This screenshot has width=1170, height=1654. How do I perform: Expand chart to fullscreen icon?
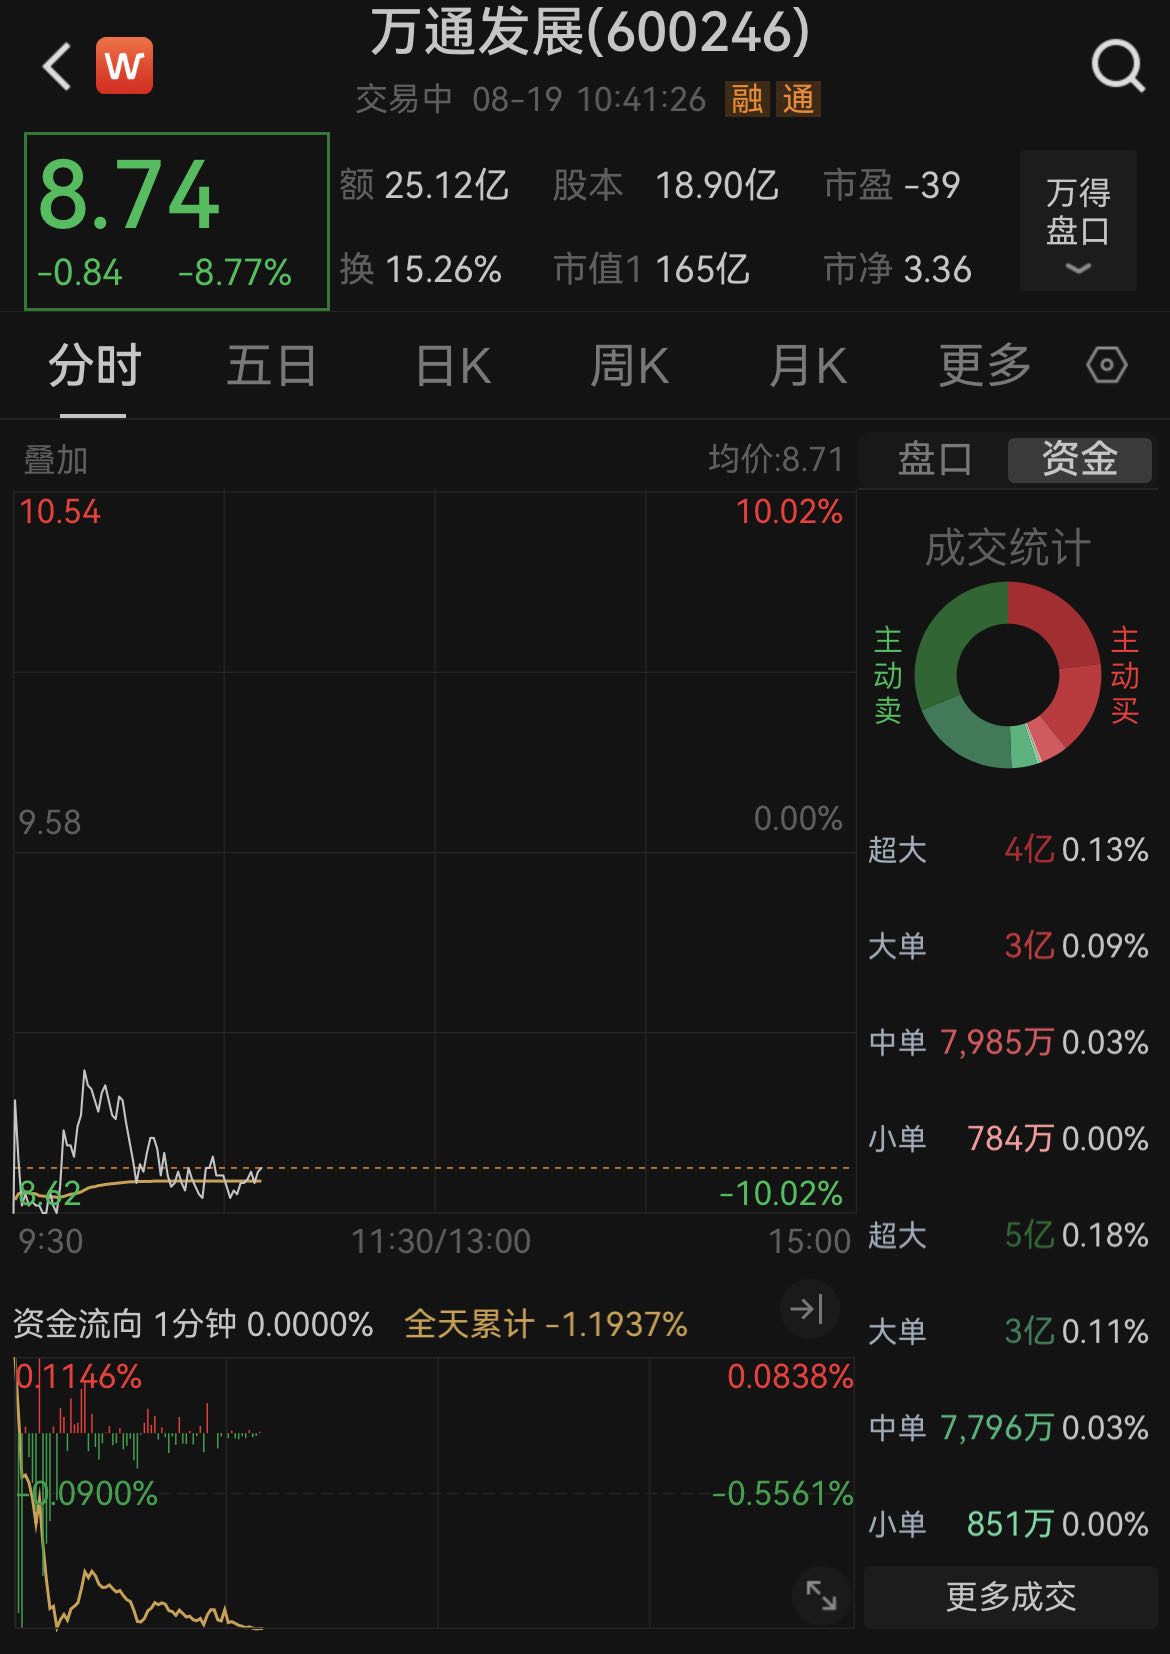[x=821, y=1595]
